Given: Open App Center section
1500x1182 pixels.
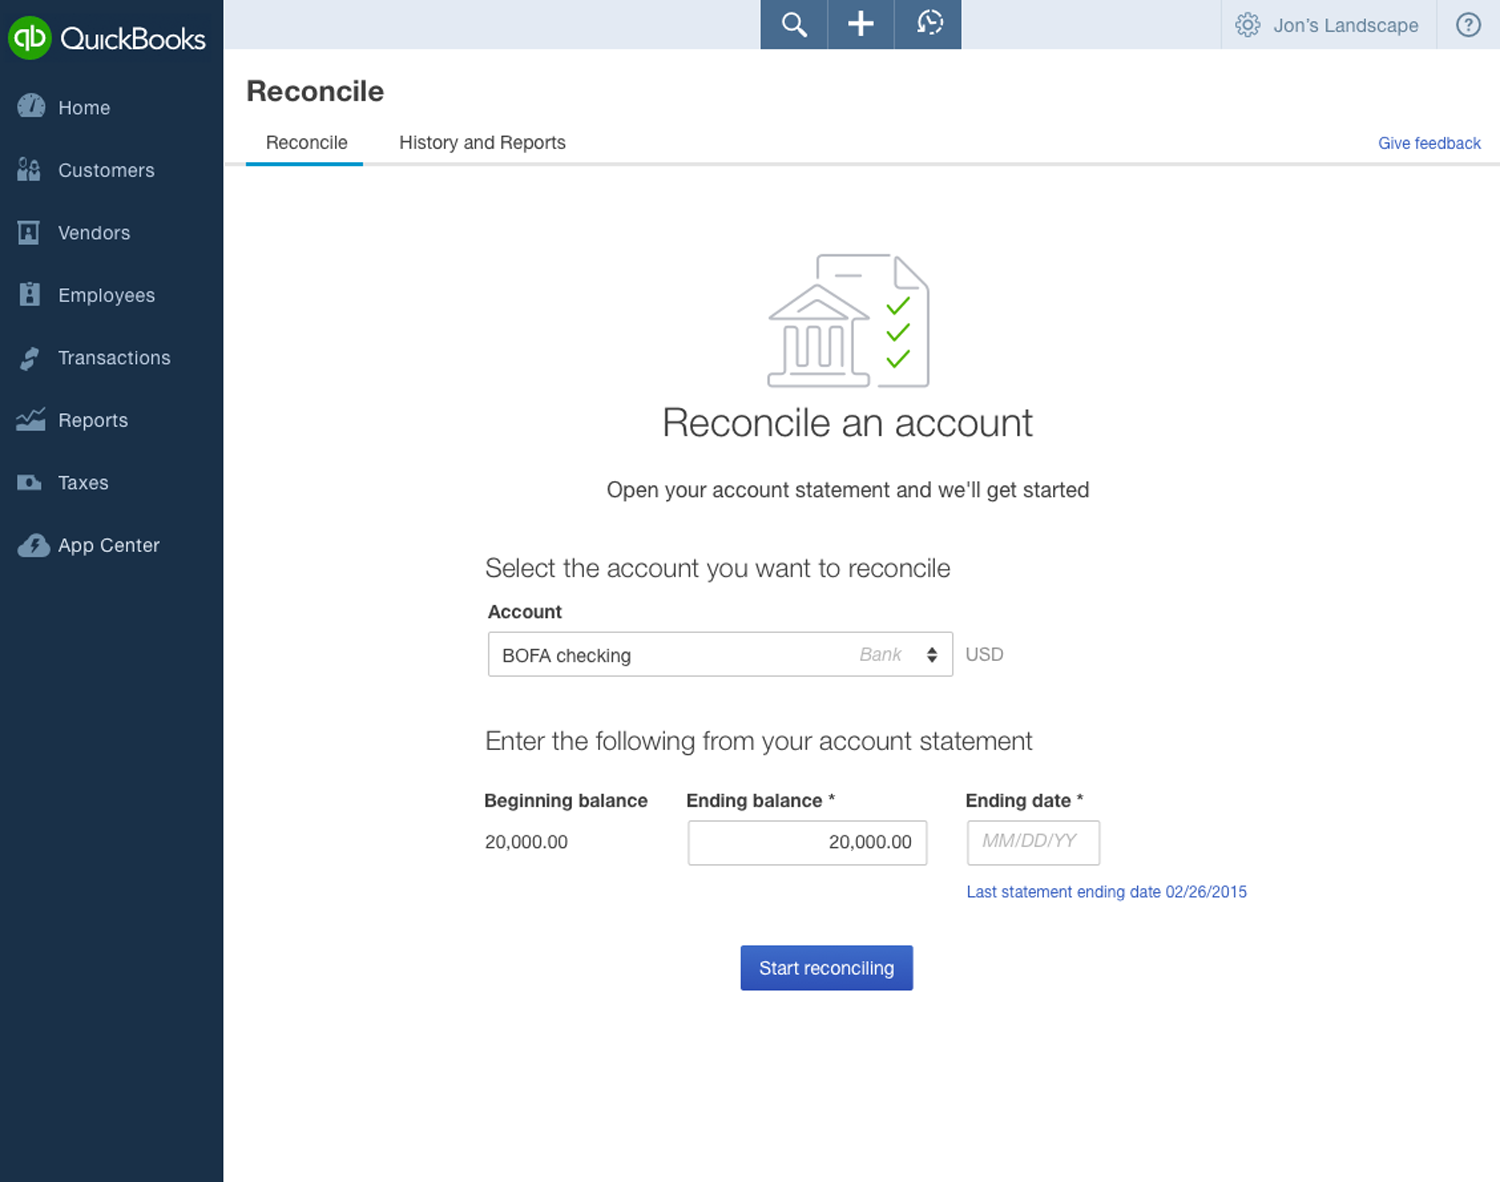Looking at the screenshot, I should click(x=109, y=545).
